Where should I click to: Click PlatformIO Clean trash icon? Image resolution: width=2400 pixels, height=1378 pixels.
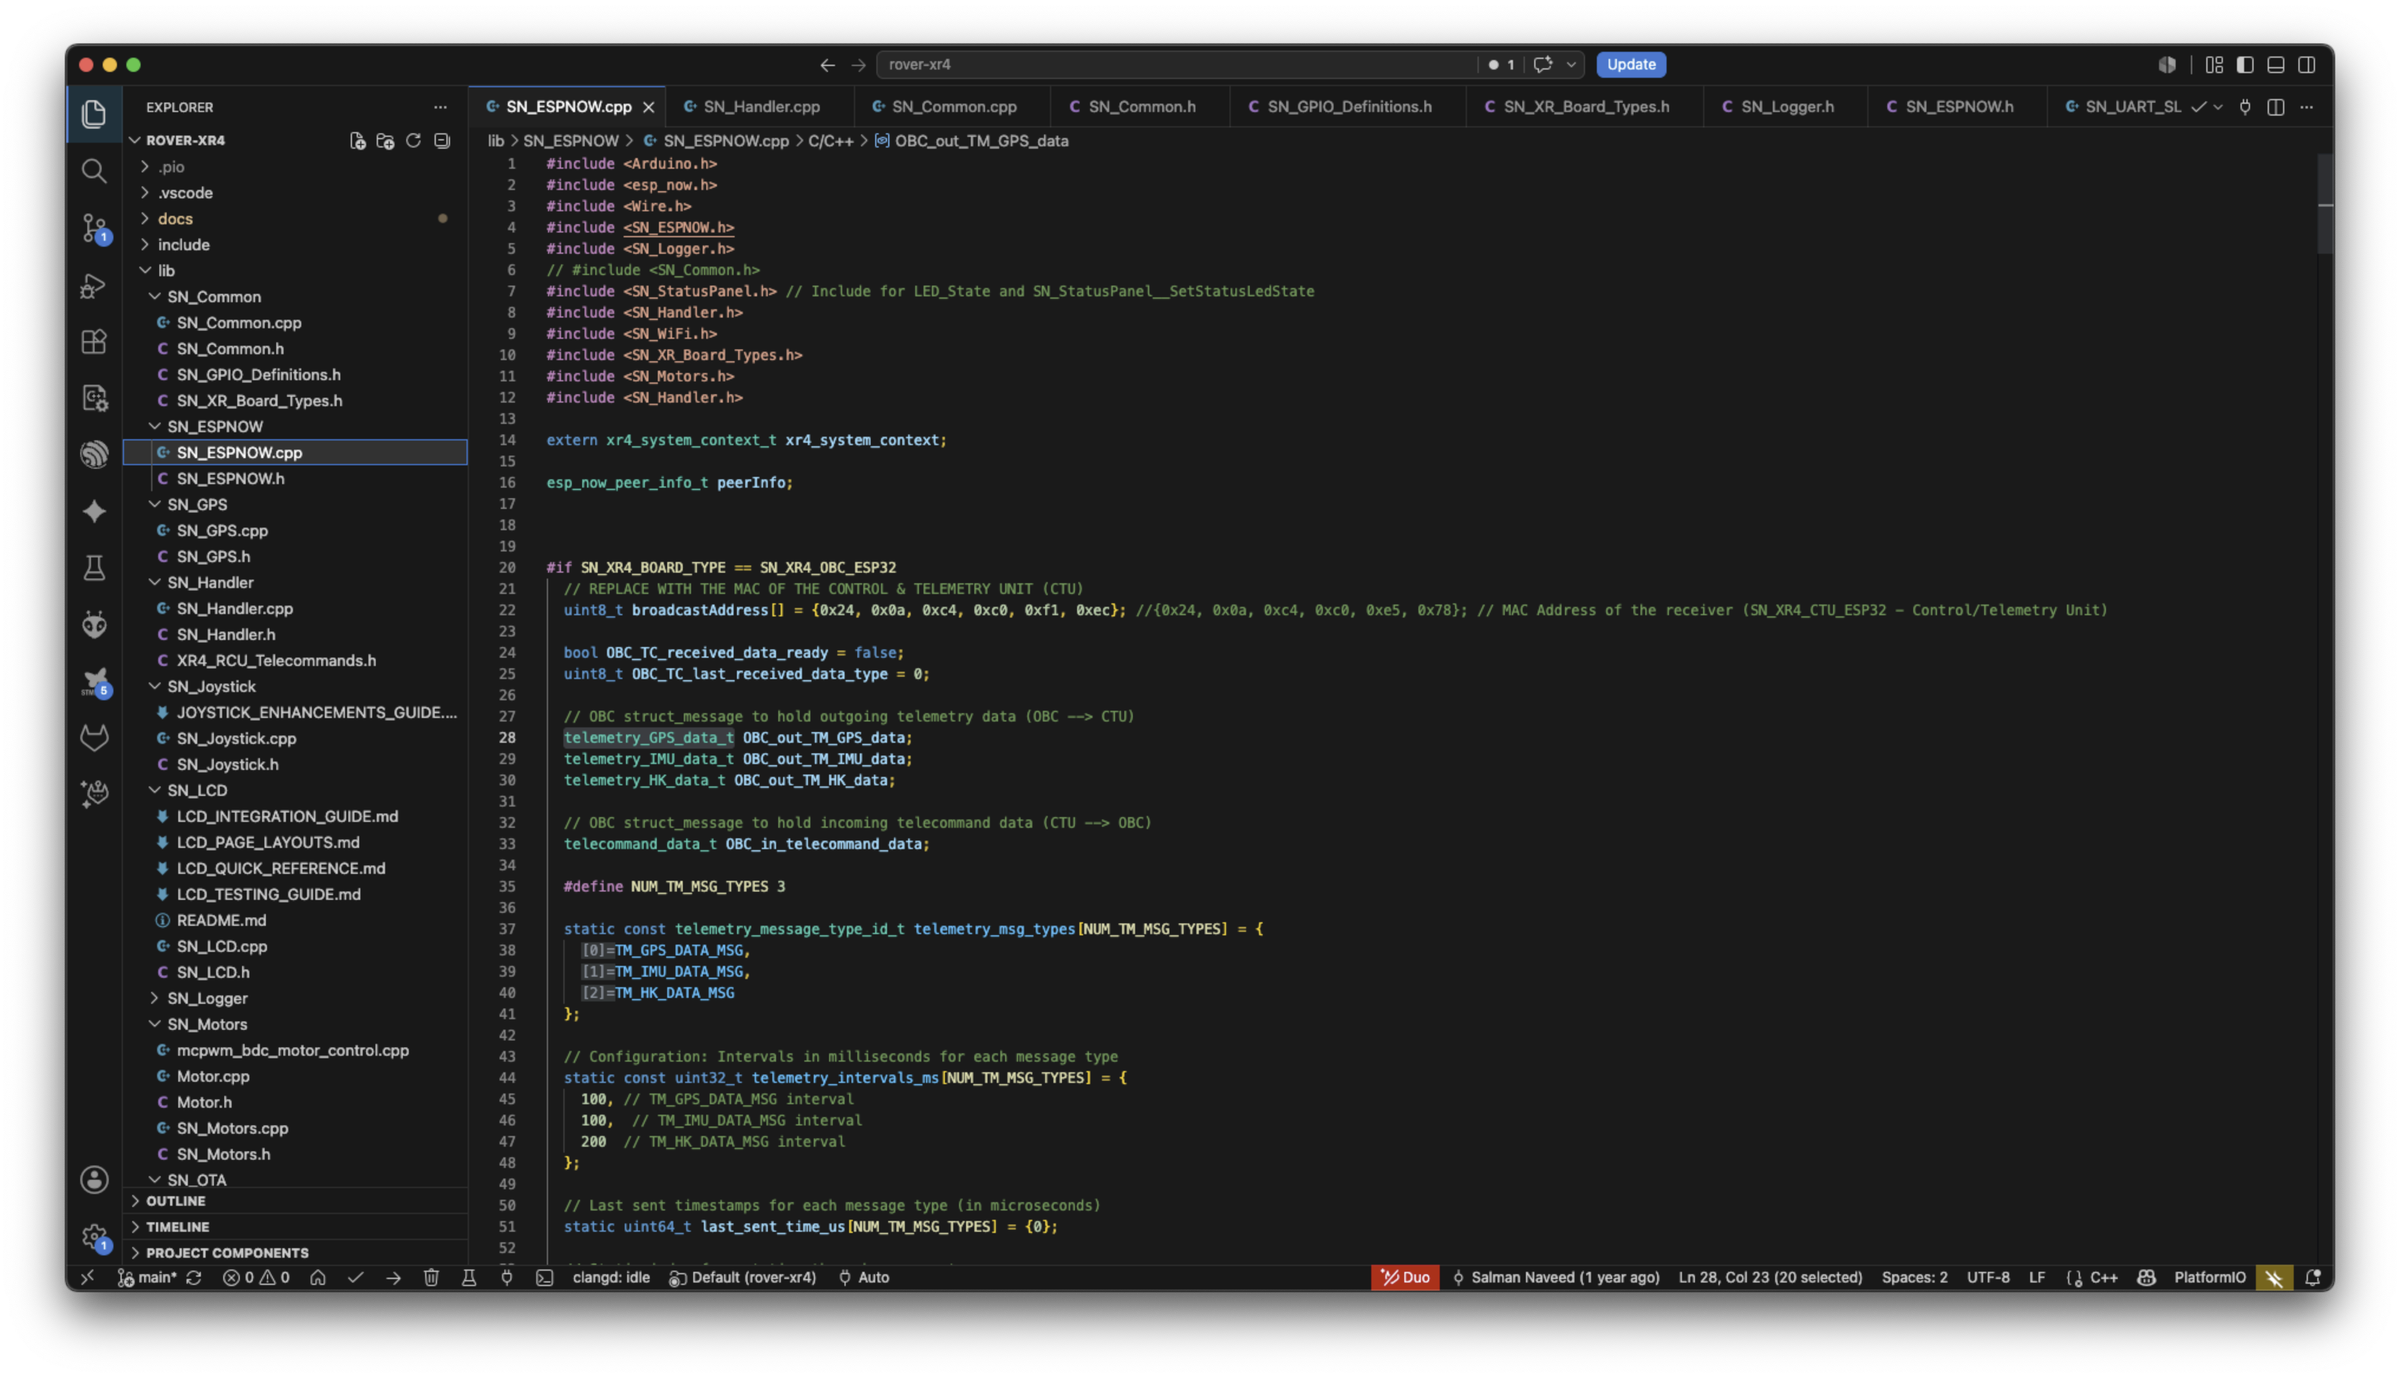431,1277
